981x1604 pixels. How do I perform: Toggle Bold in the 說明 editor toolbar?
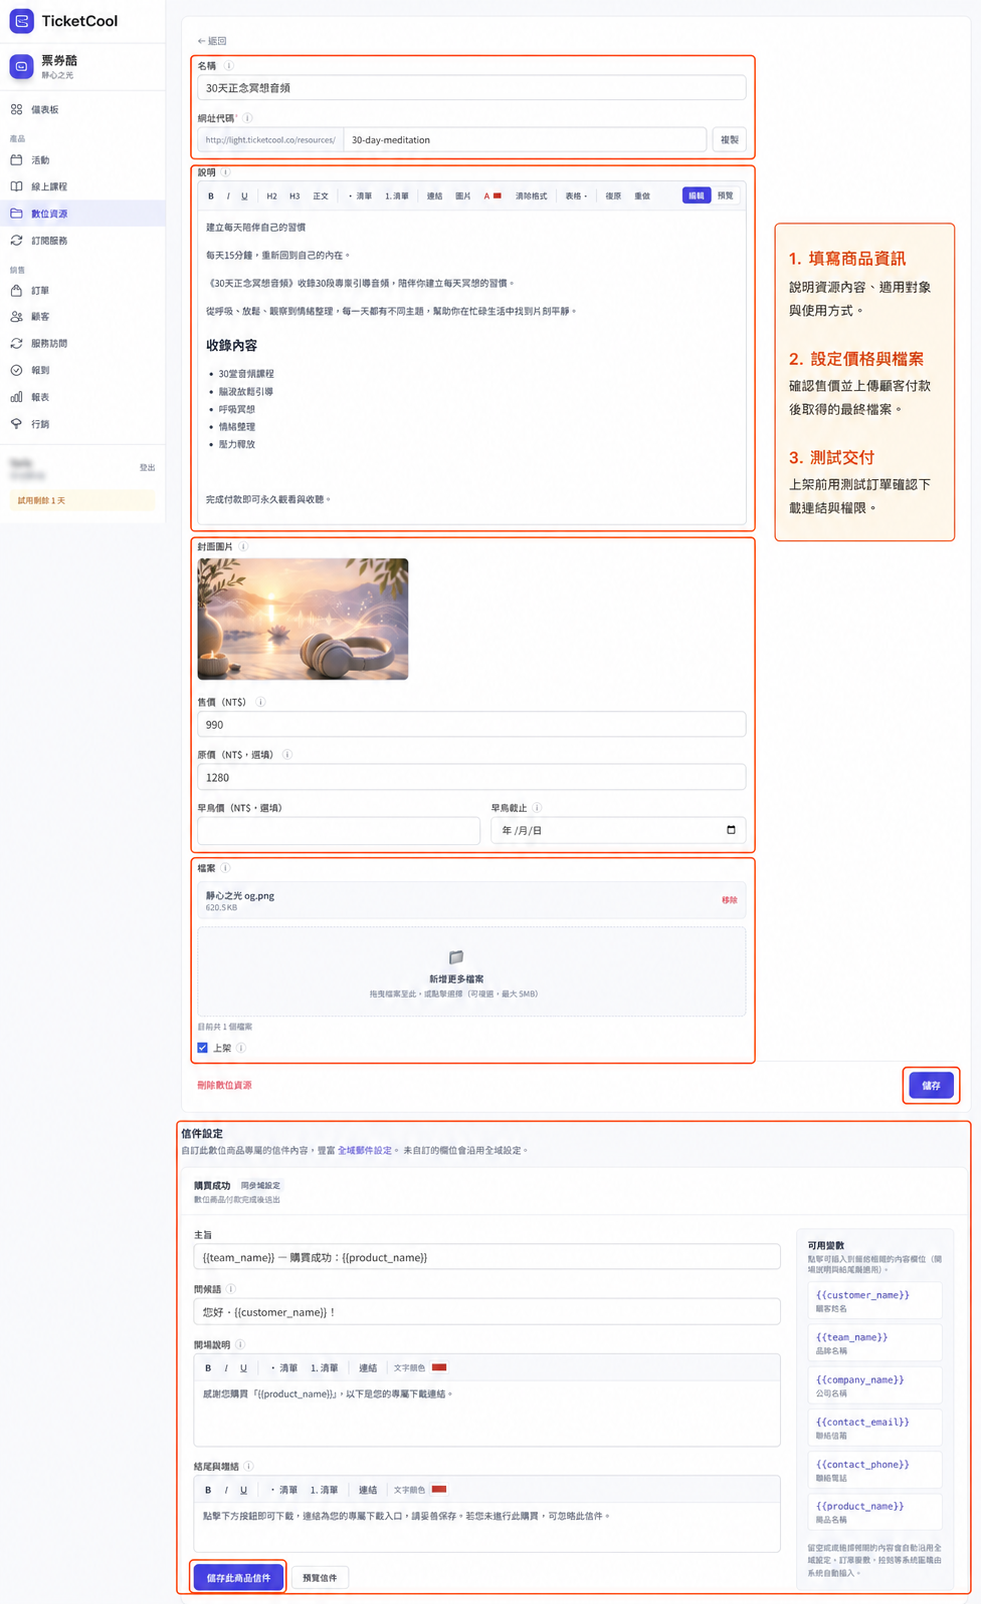click(211, 196)
